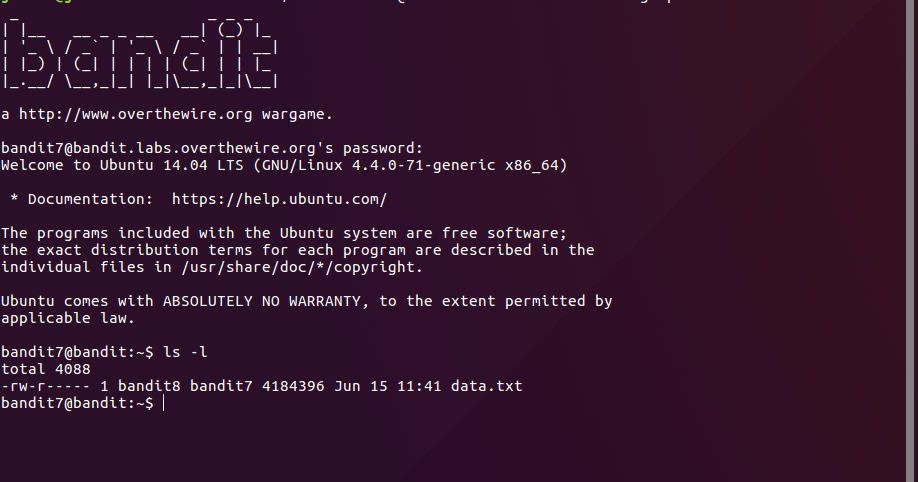The image size is (918, 482).
Task: Click the bandit ASCII art banner
Action: [139, 54]
